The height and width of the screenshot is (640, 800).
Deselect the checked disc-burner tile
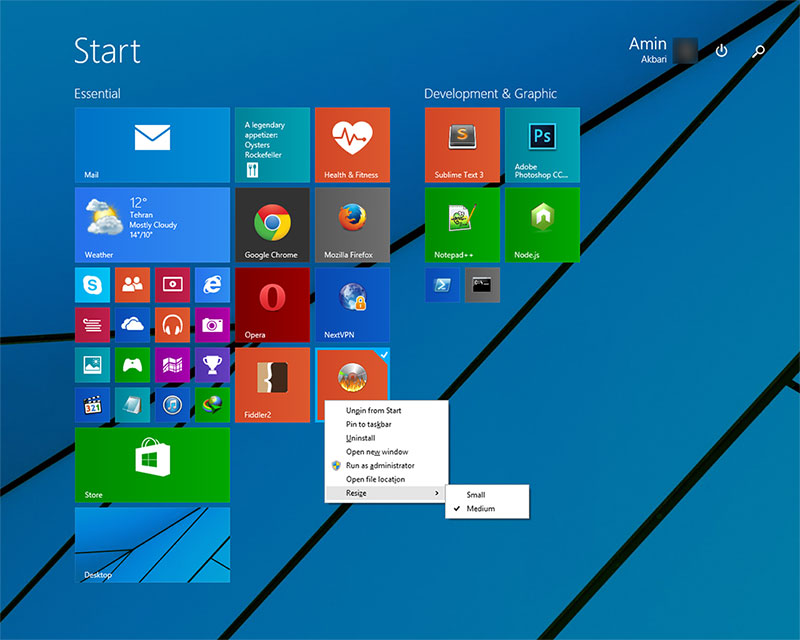click(353, 374)
